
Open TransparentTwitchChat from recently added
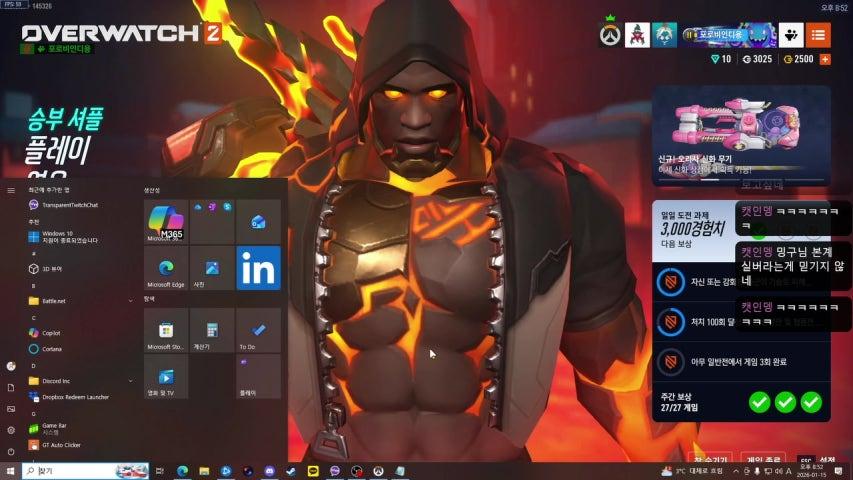(70, 205)
